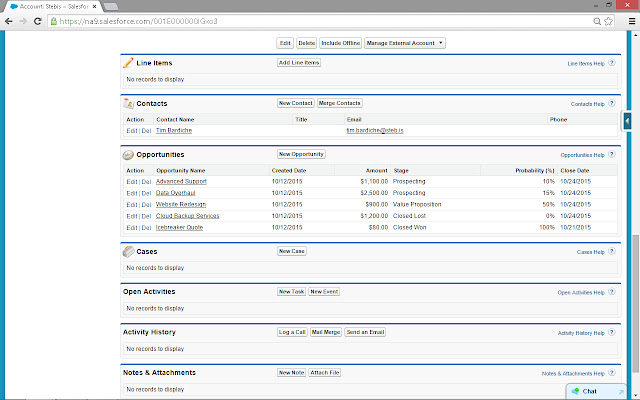The width and height of the screenshot is (640, 400).
Task: Open the Cloud Backup Services opportunity
Action: 187,216
